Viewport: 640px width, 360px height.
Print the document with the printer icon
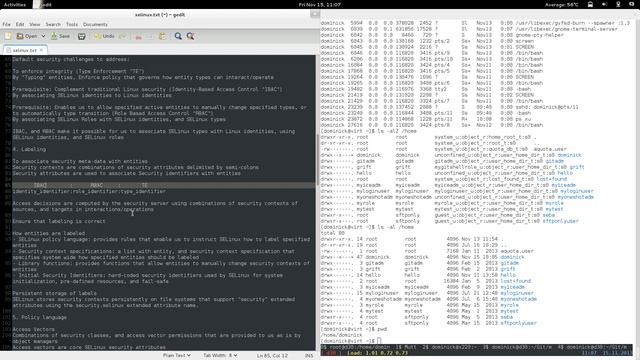82,36
